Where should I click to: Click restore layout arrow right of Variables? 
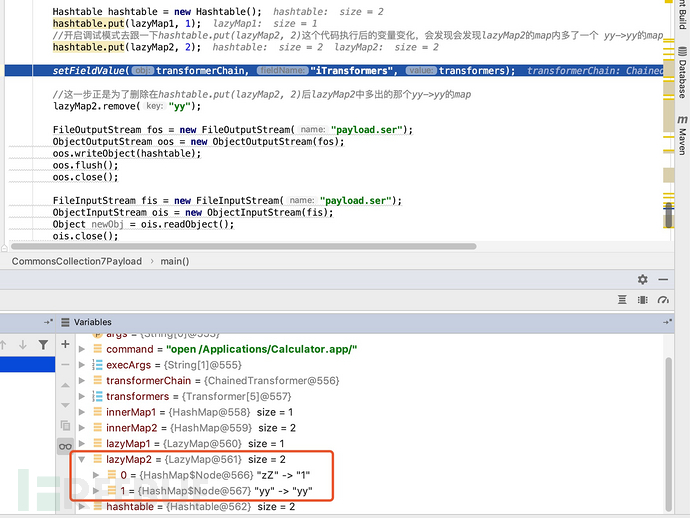coord(667,322)
